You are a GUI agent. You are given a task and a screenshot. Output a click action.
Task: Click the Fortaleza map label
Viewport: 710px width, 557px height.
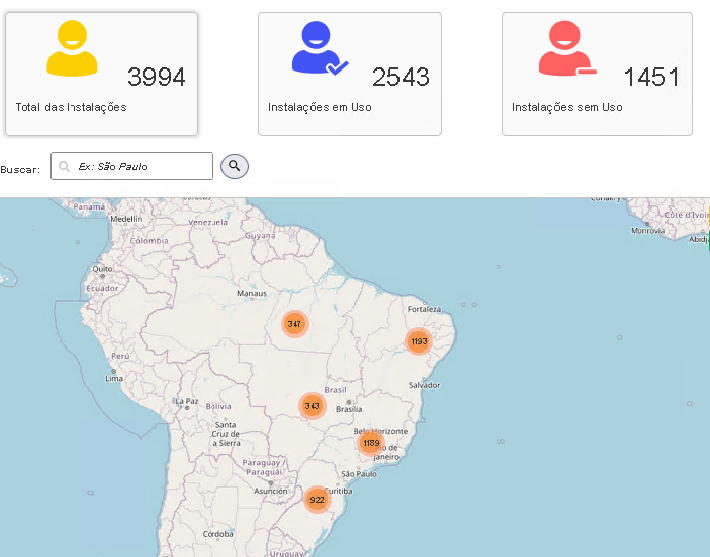[424, 309]
